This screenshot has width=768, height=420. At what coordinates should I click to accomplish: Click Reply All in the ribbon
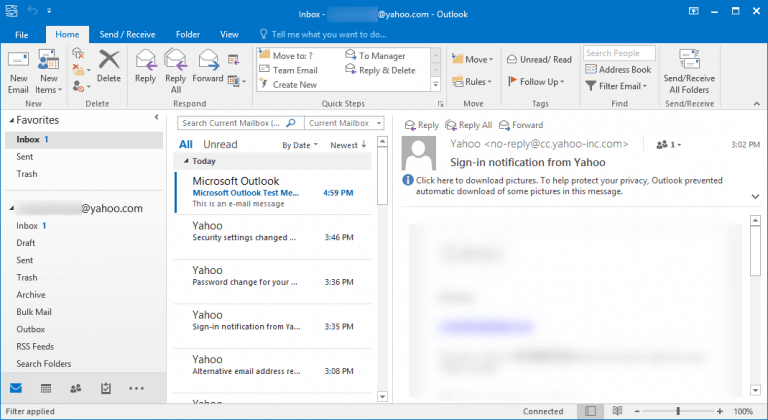tap(175, 72)
